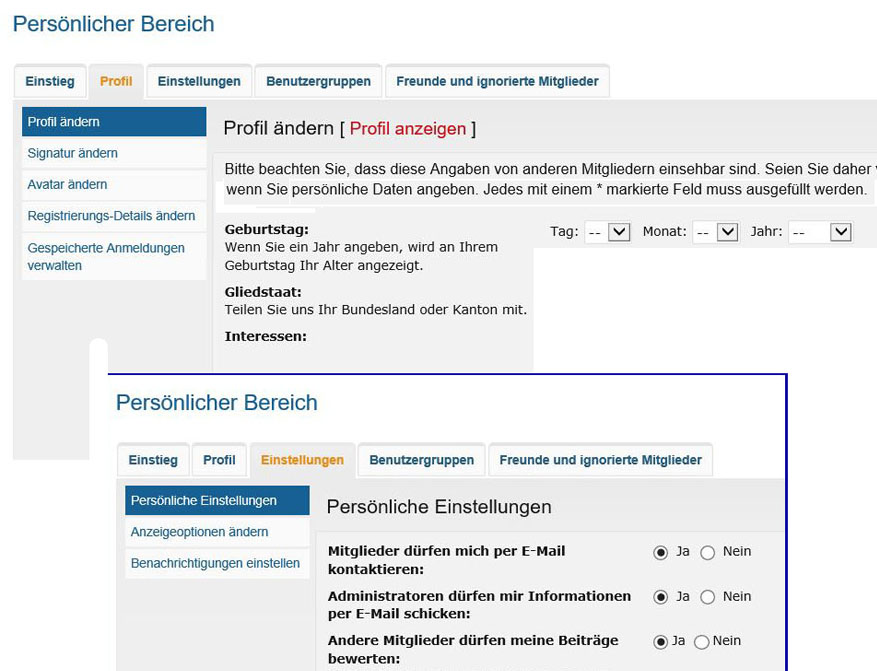Open Benachrichtigungen einstellen
This screenshot has height=671, width=877.
pos(215,563)
